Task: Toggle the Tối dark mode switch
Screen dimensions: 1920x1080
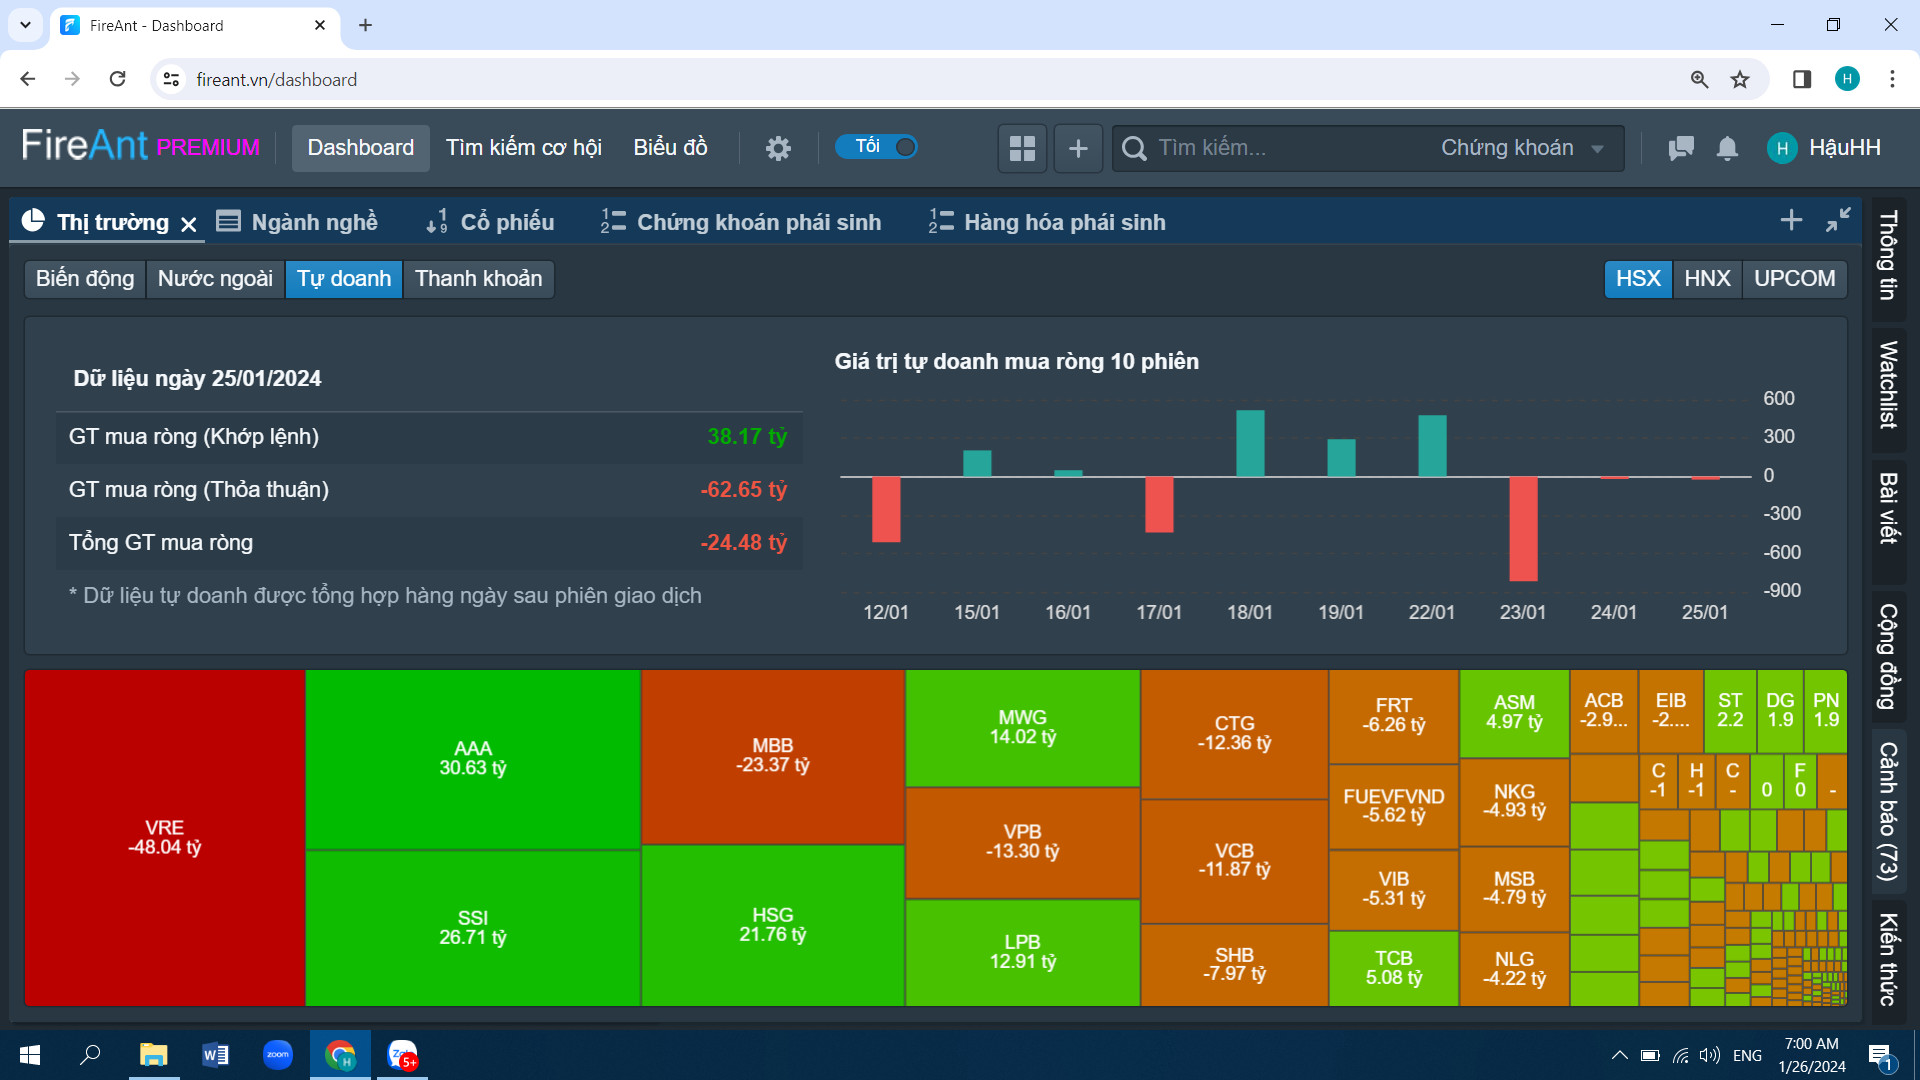Action: 877,147
